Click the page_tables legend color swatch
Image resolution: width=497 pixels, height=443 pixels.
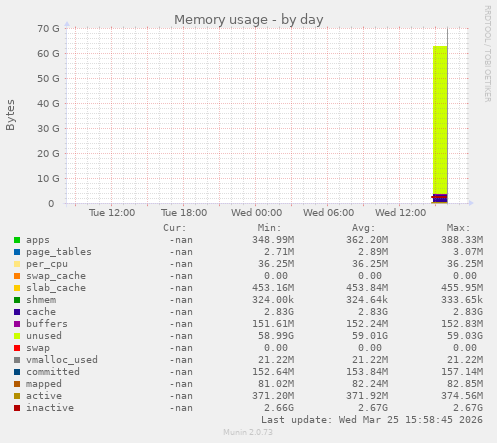tap(17, 252)
